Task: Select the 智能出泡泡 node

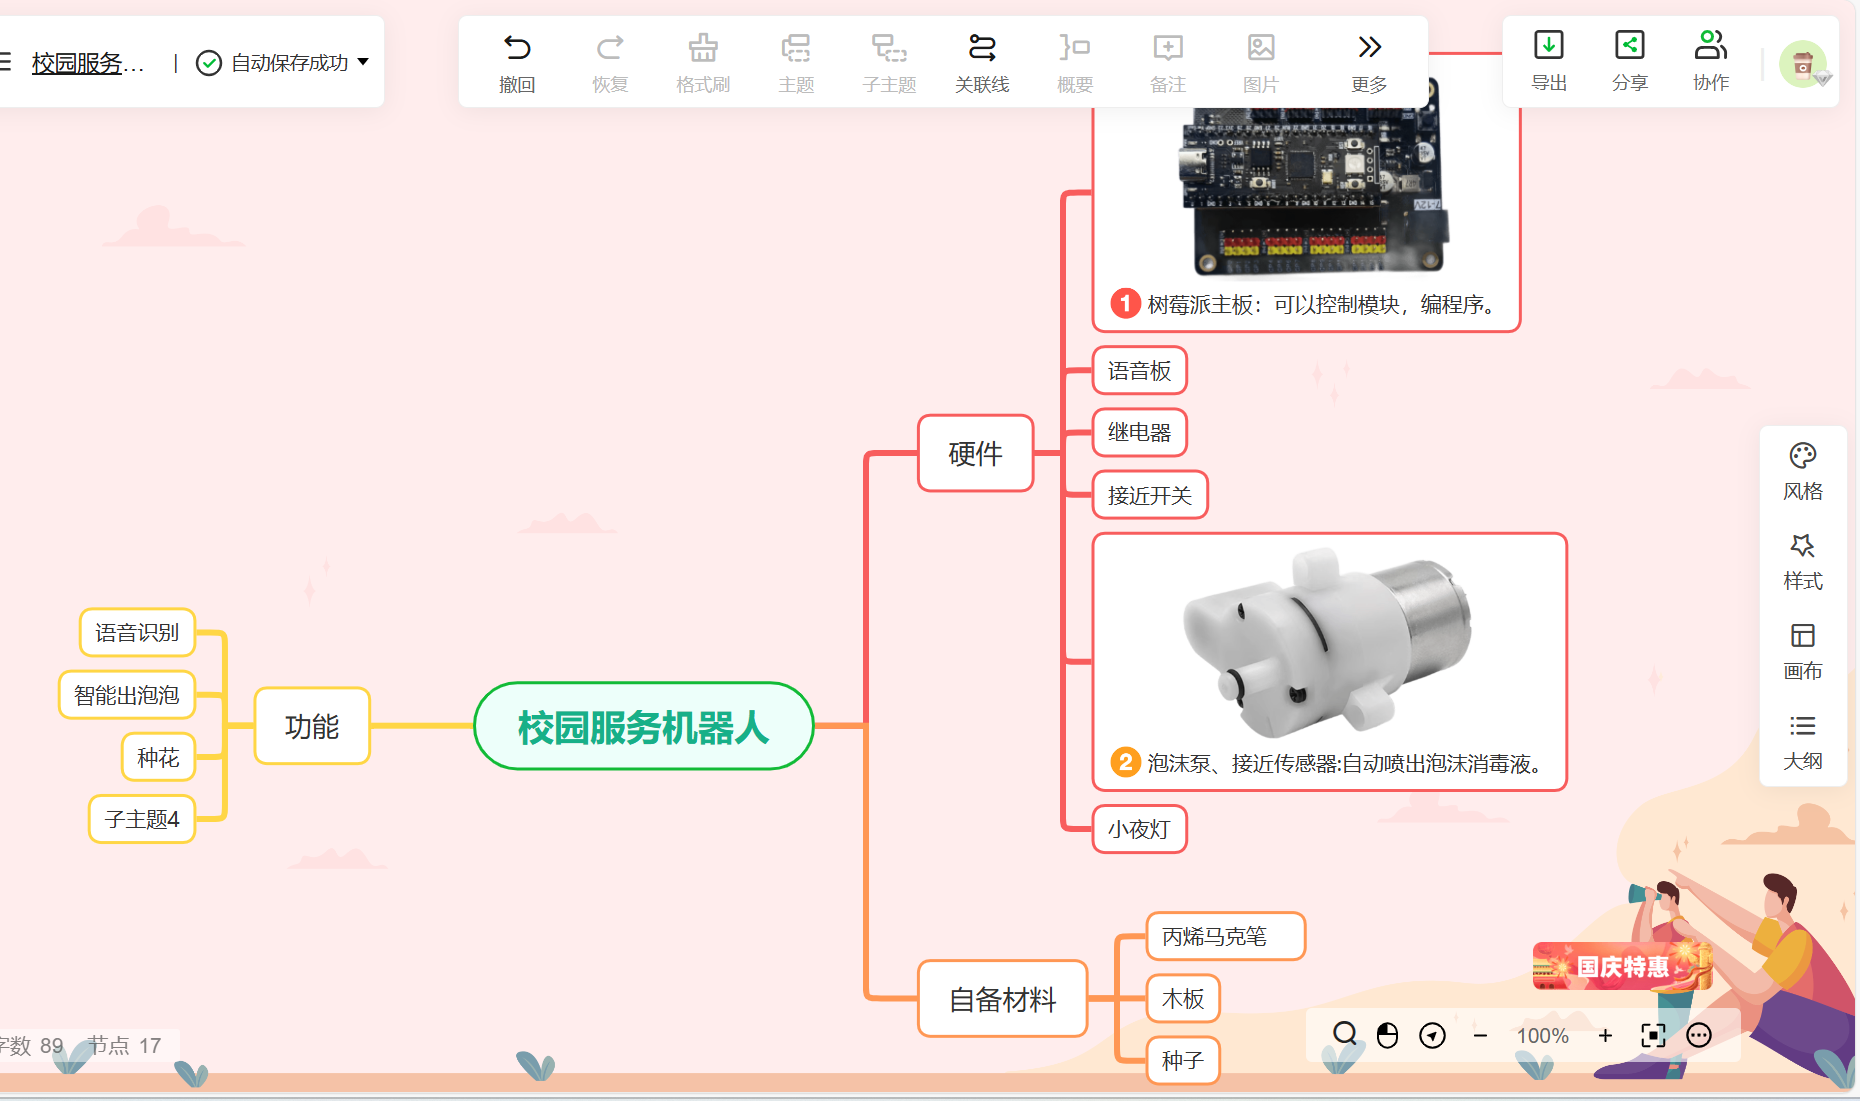Action: click(x=127, y=694)
